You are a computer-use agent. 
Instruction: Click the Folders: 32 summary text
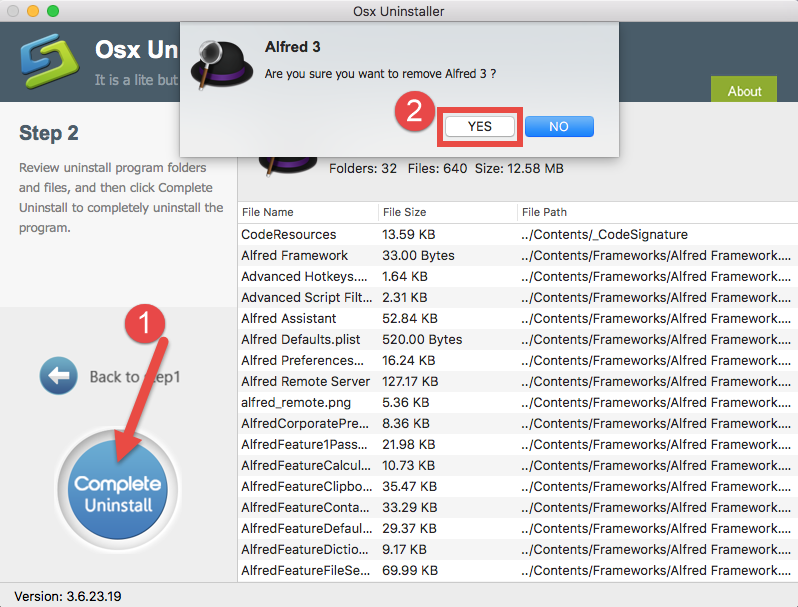coord(362,168)
